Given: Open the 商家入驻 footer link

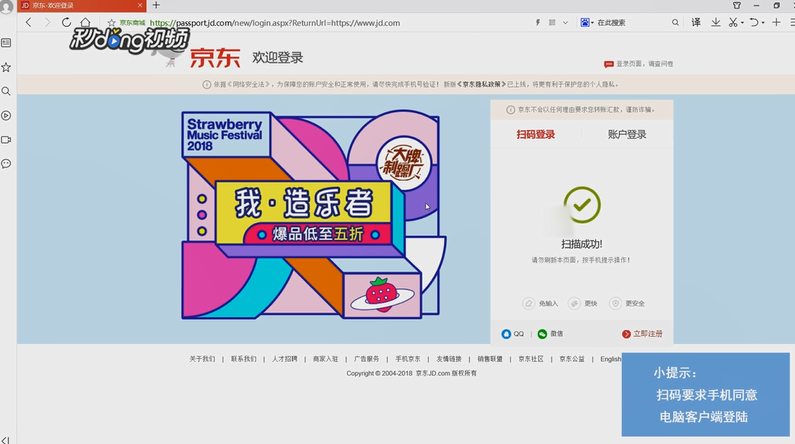Looking at the screenshot, I should [x=326, y=359].
